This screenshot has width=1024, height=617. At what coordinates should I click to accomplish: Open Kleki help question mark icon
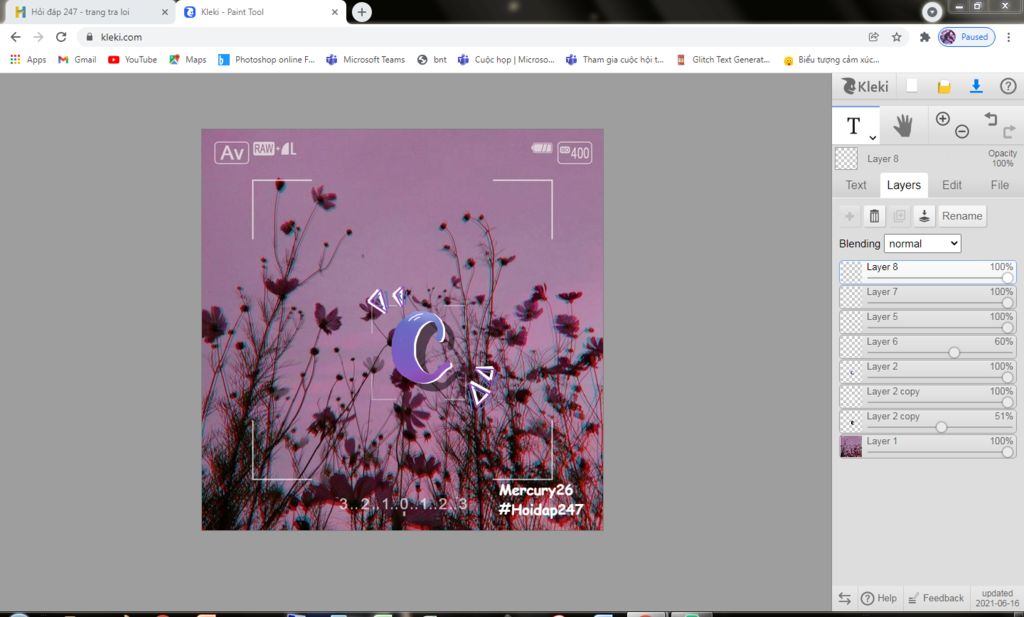pyautogui.click(x=1008, y=86)
